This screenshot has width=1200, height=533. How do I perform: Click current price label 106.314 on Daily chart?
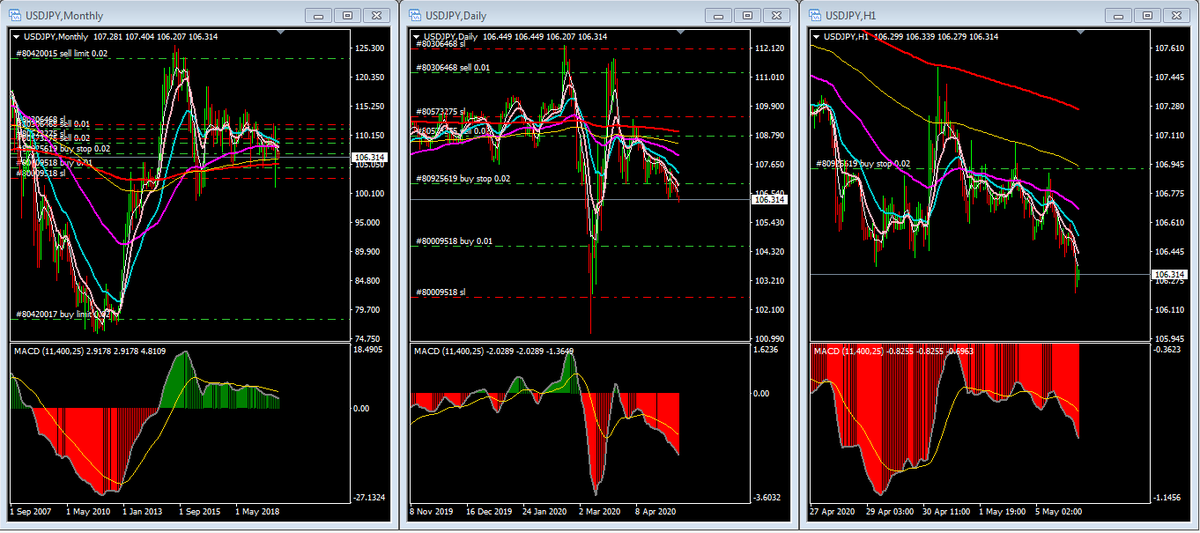771,200
